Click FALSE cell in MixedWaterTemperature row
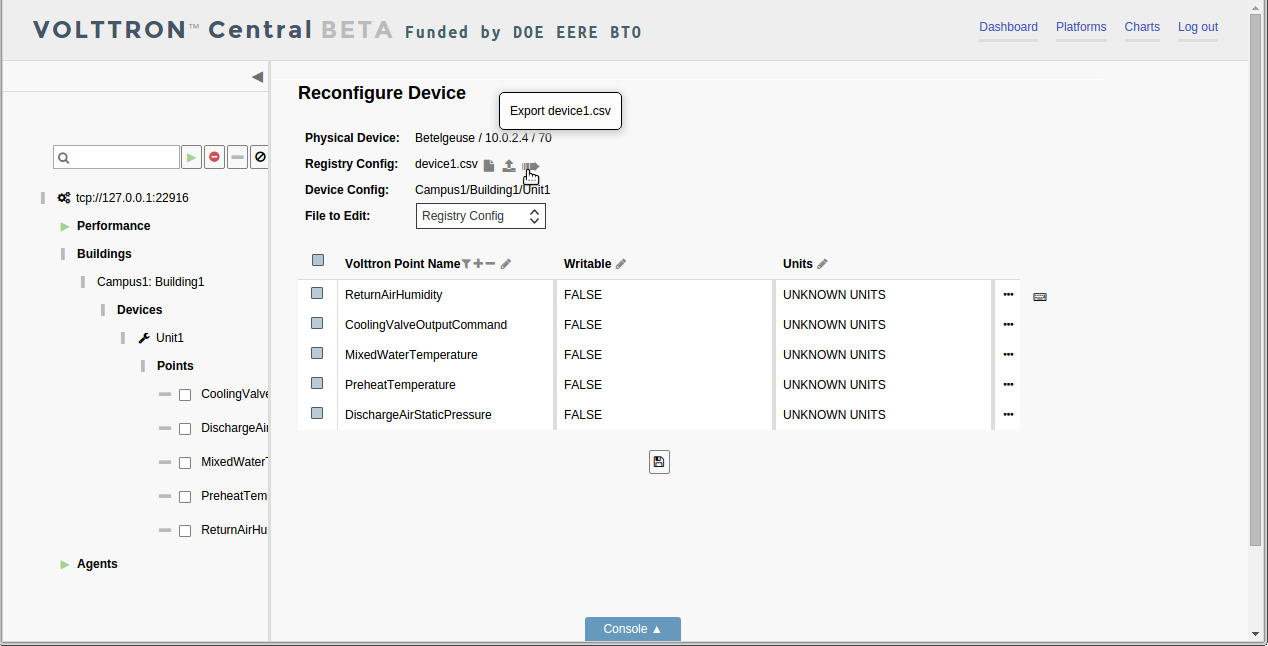1268x646 pixels. [x=665, y=355]
